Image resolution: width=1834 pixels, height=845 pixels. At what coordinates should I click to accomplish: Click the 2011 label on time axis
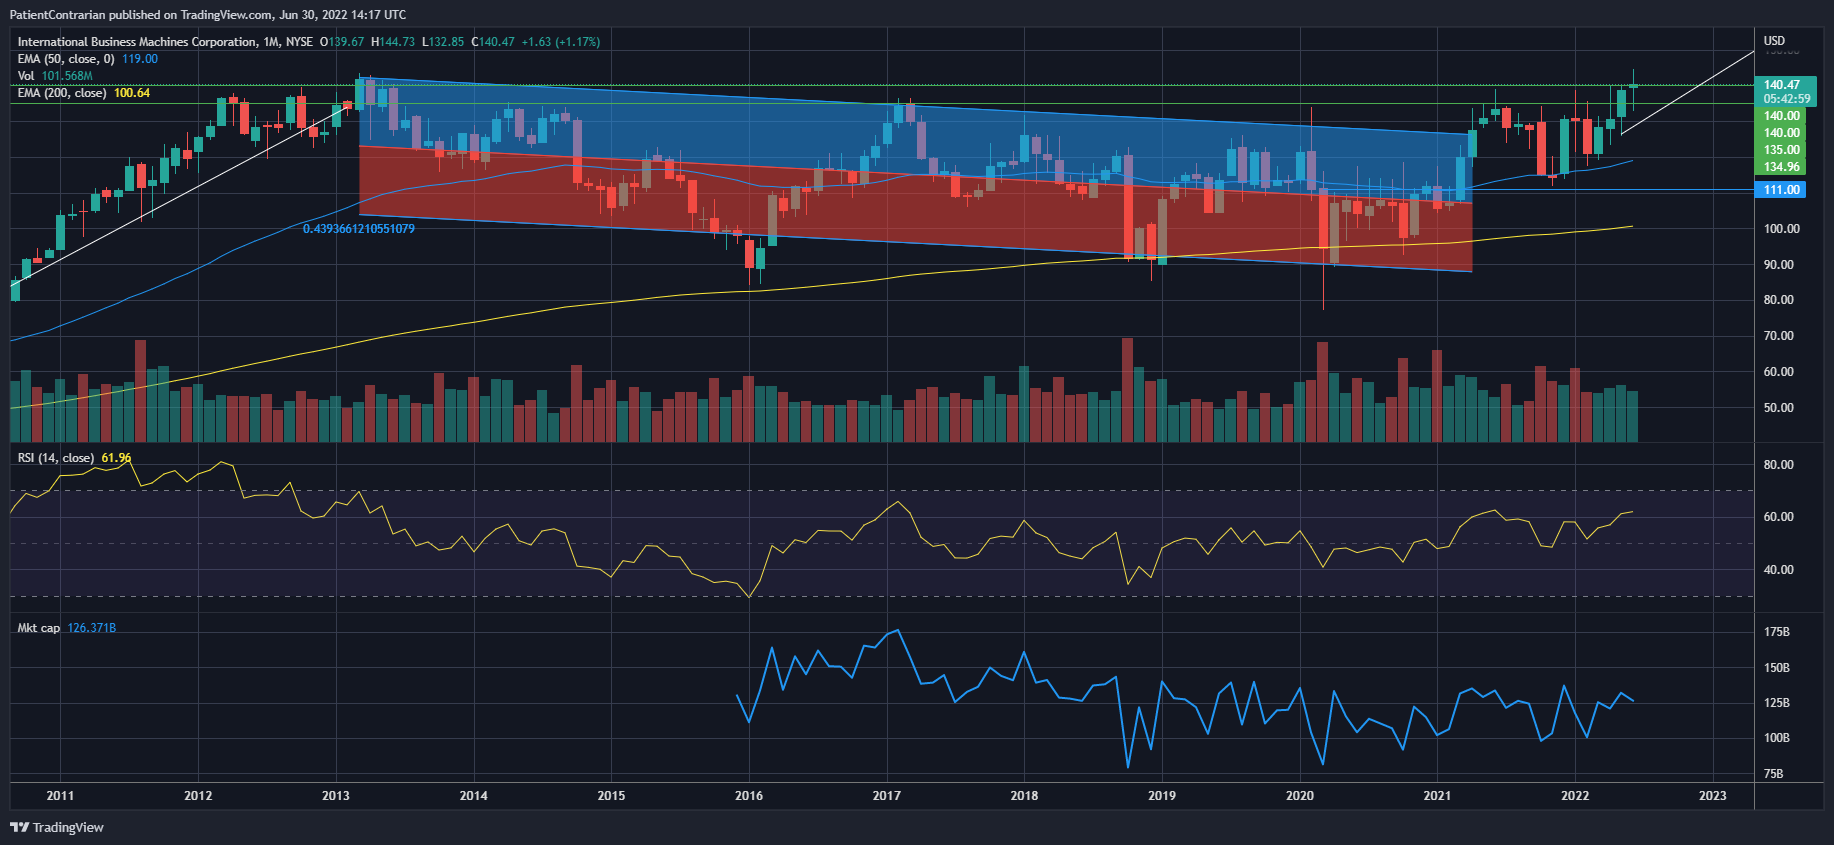(x=60, y=796)
